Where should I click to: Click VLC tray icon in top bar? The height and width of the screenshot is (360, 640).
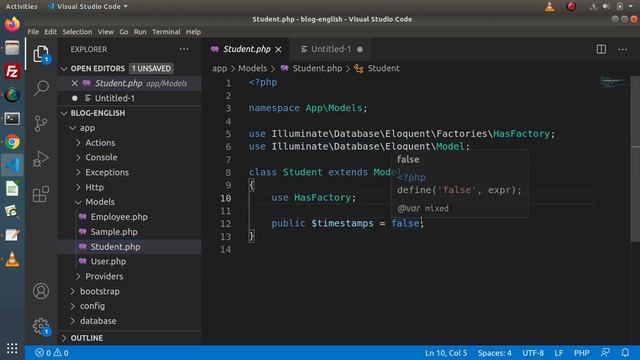[x=550, y=7]
